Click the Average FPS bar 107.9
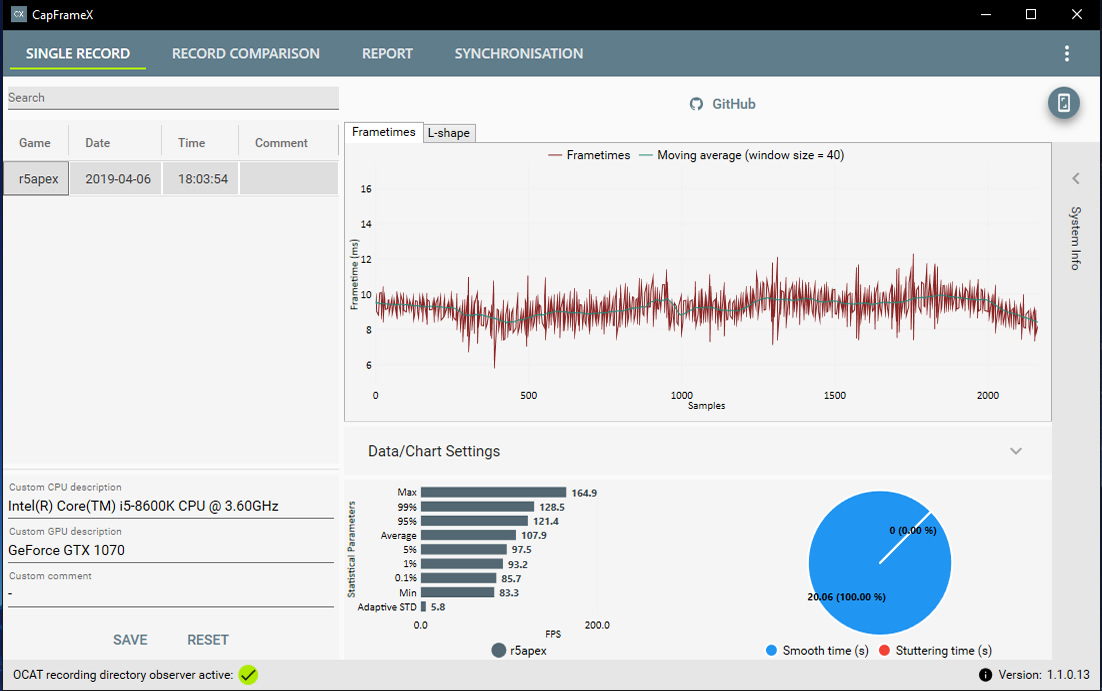 tap(468, 536)
